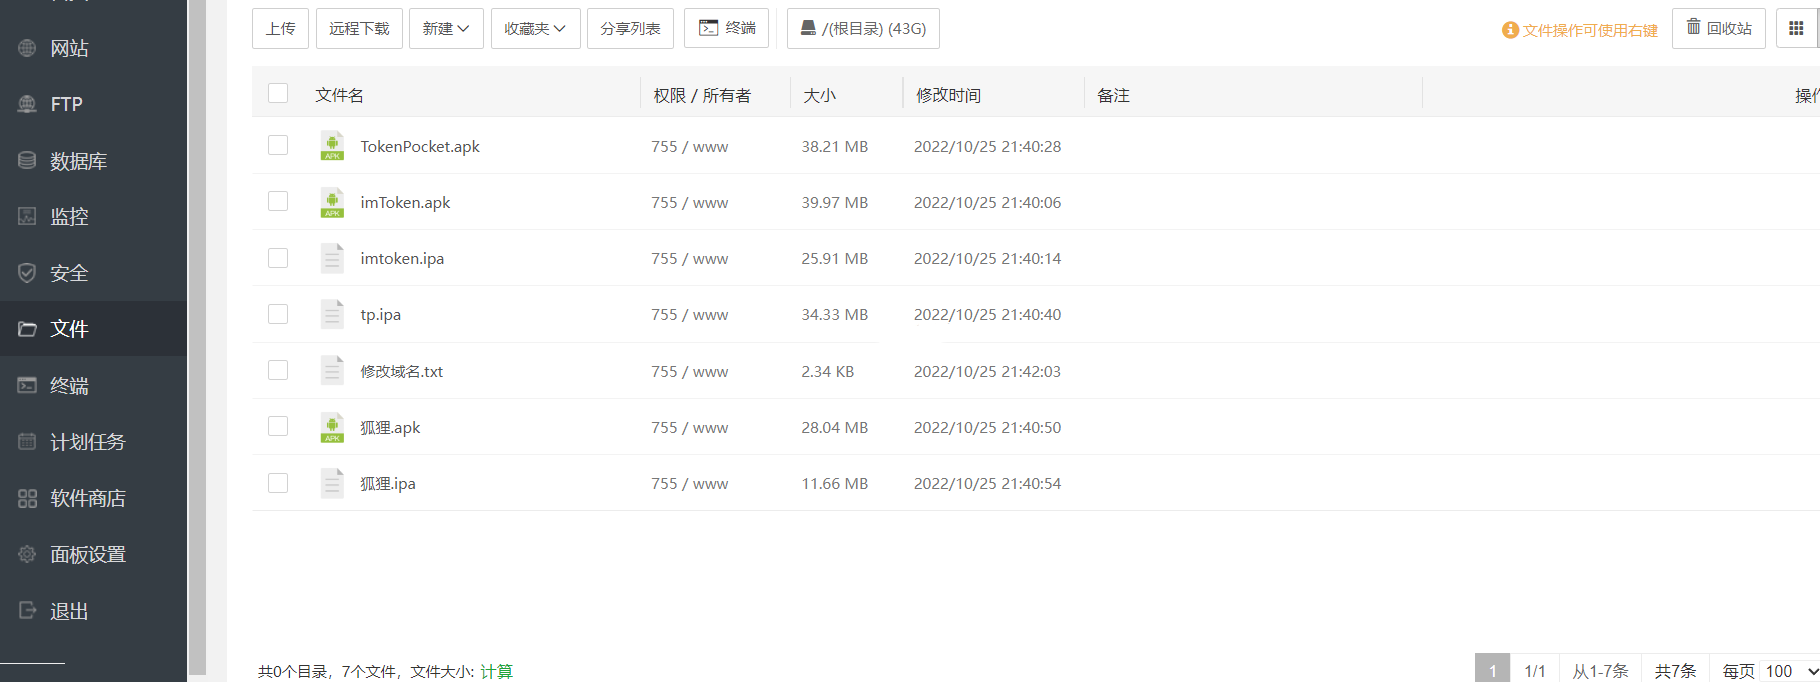This screenshot has width=1820, height=682.
Task: Click the folder icon beside 文件
Action: point(27,329)
